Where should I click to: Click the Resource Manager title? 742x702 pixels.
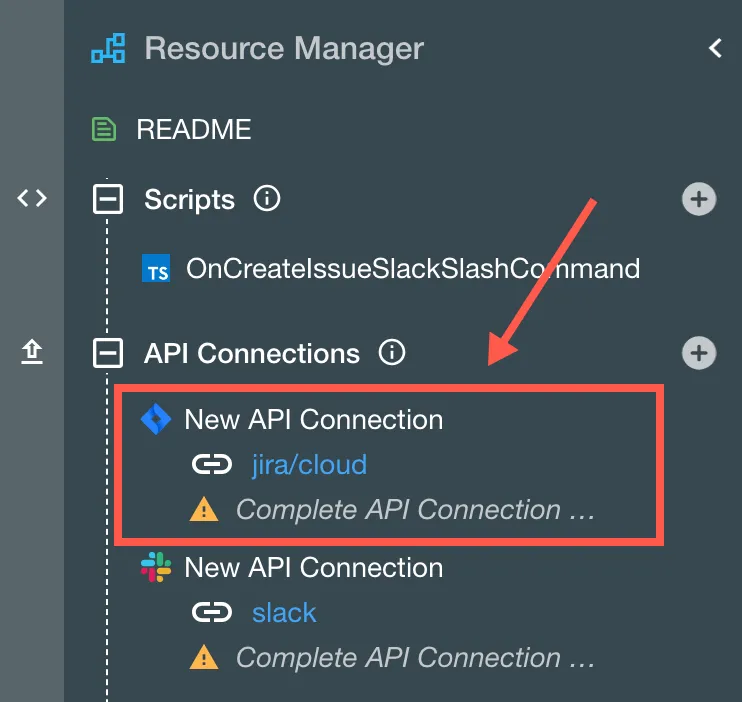coord(284,48)
